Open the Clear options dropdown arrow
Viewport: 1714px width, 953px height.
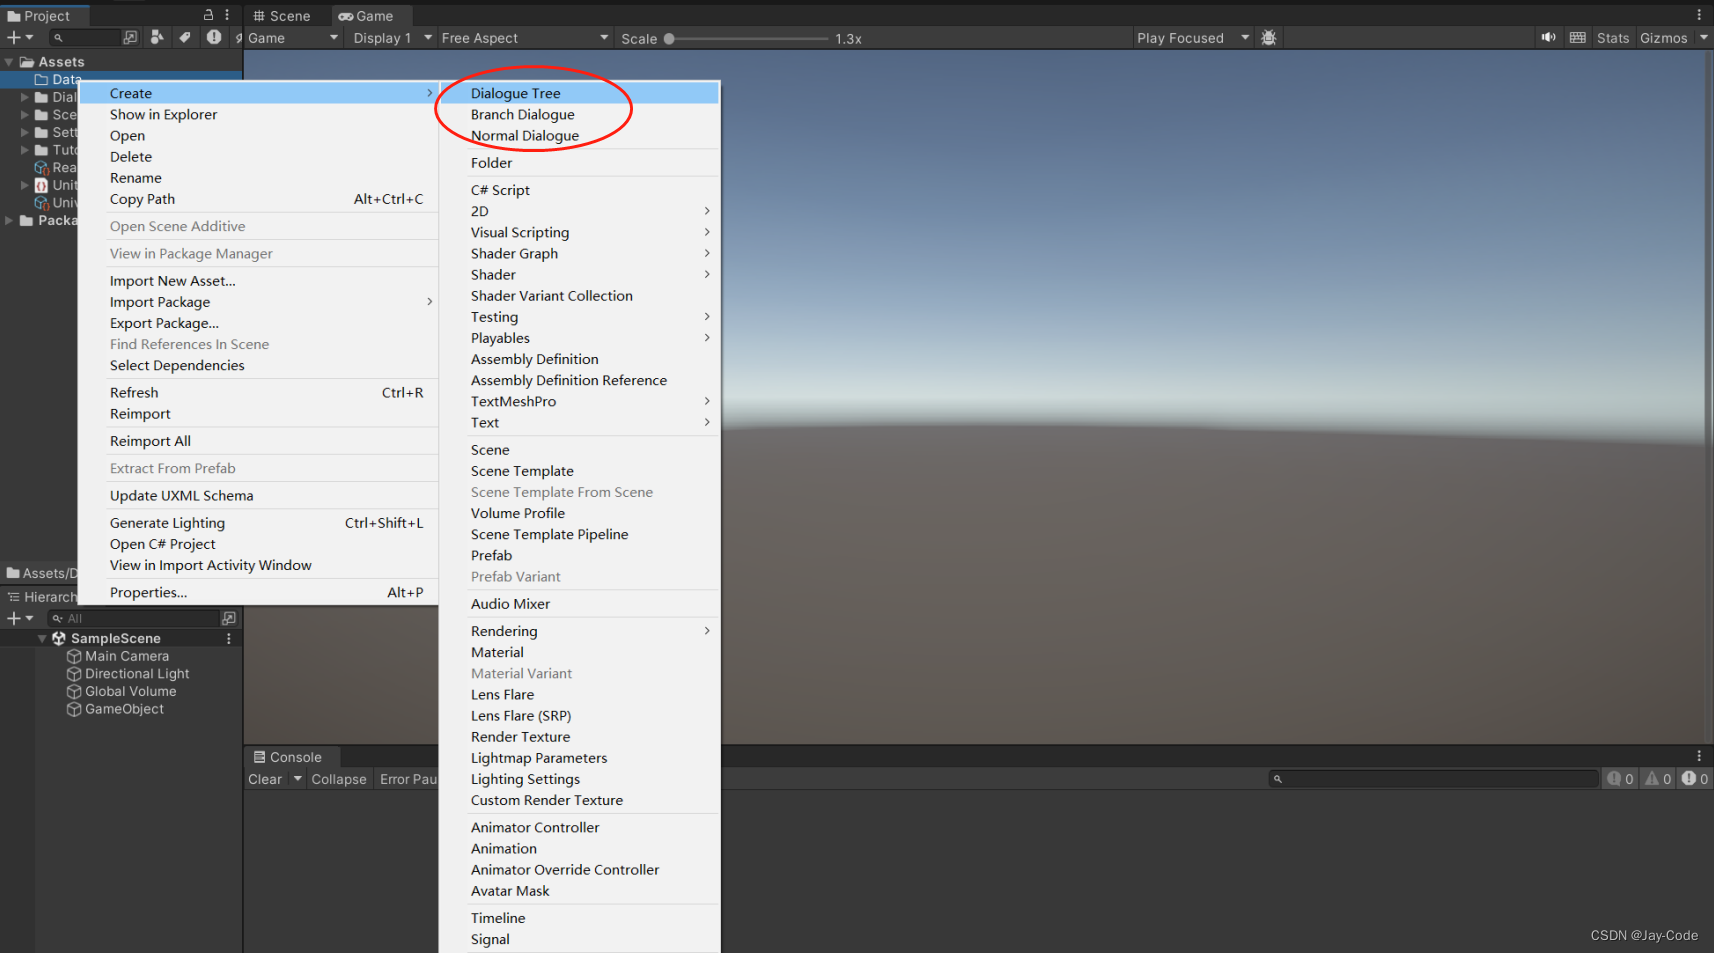click(x=297, y=779)
